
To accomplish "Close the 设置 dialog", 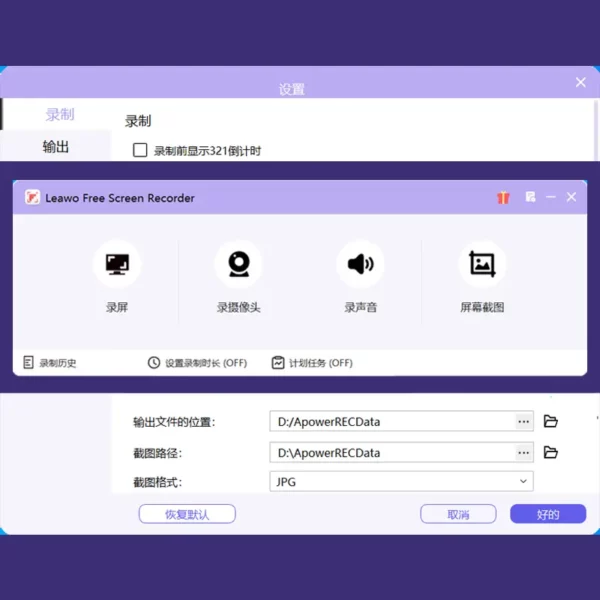I will click(580, 82).
